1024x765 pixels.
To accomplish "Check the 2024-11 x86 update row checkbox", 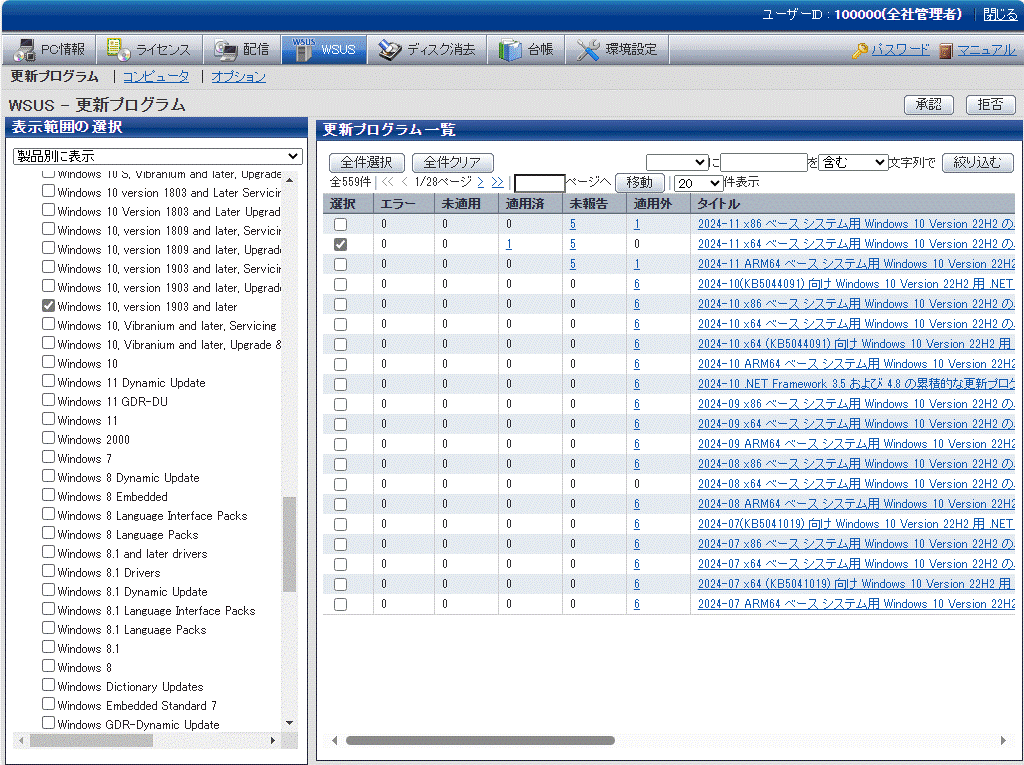I will pos(340,224).
